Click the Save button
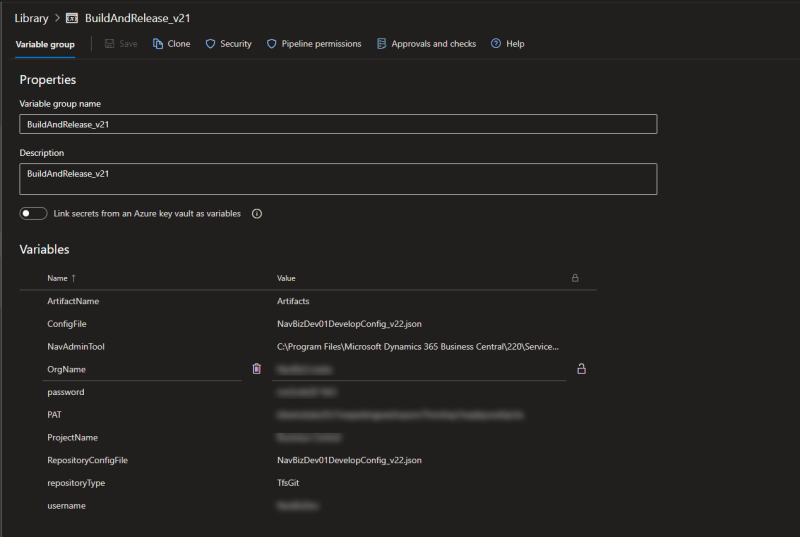 click(121, 44)
